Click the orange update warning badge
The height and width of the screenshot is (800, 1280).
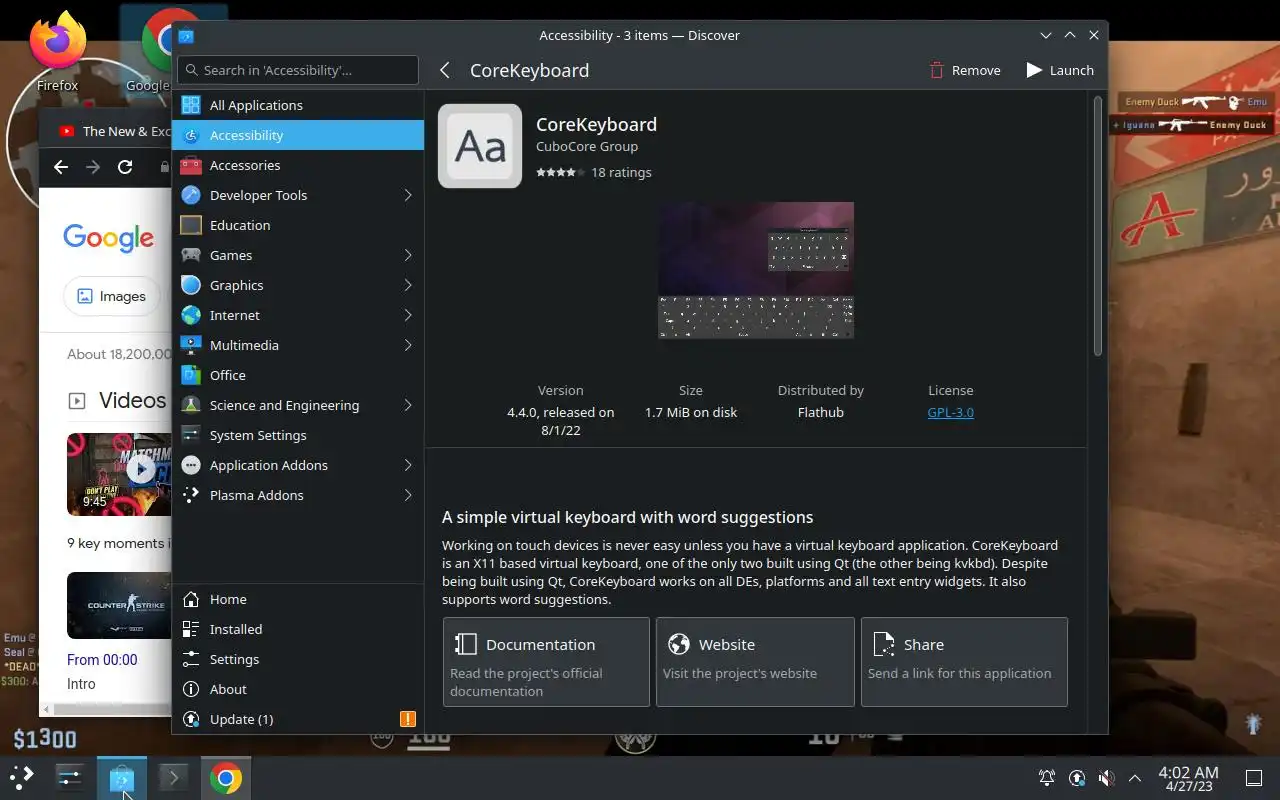point(407,719)
